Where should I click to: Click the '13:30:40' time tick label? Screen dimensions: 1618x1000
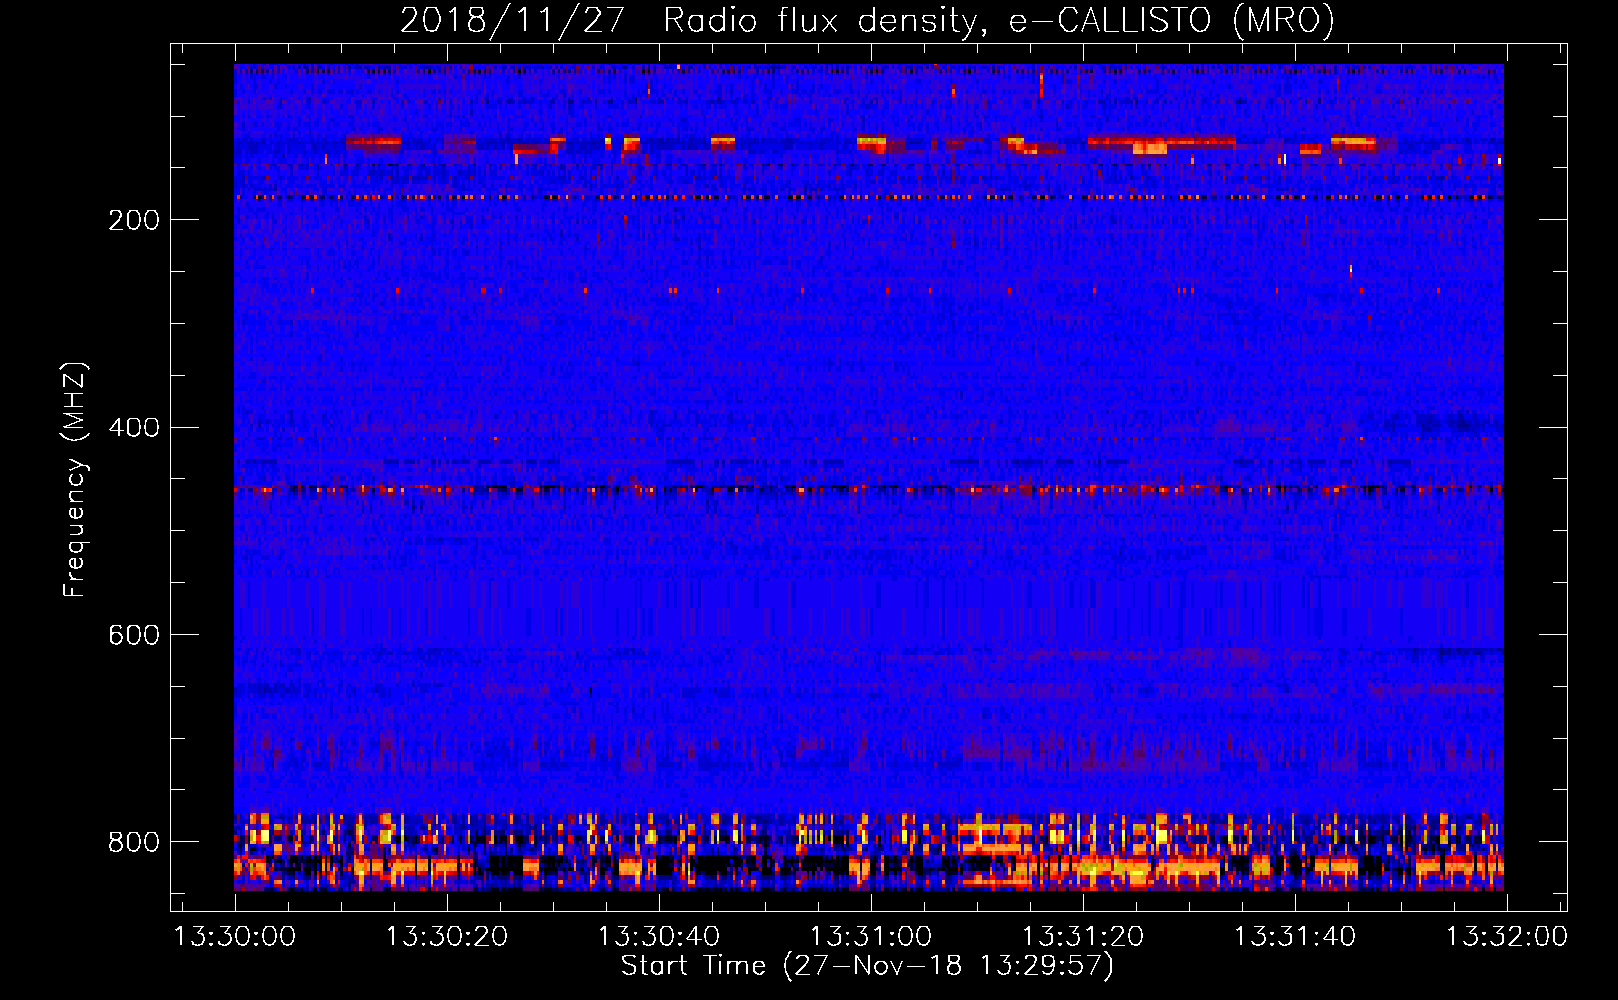659,937
